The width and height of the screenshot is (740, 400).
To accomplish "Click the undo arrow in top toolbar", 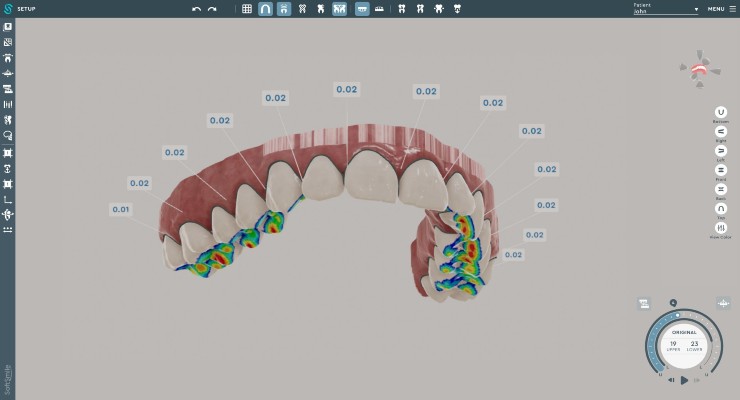I will [x=197, y=9].
